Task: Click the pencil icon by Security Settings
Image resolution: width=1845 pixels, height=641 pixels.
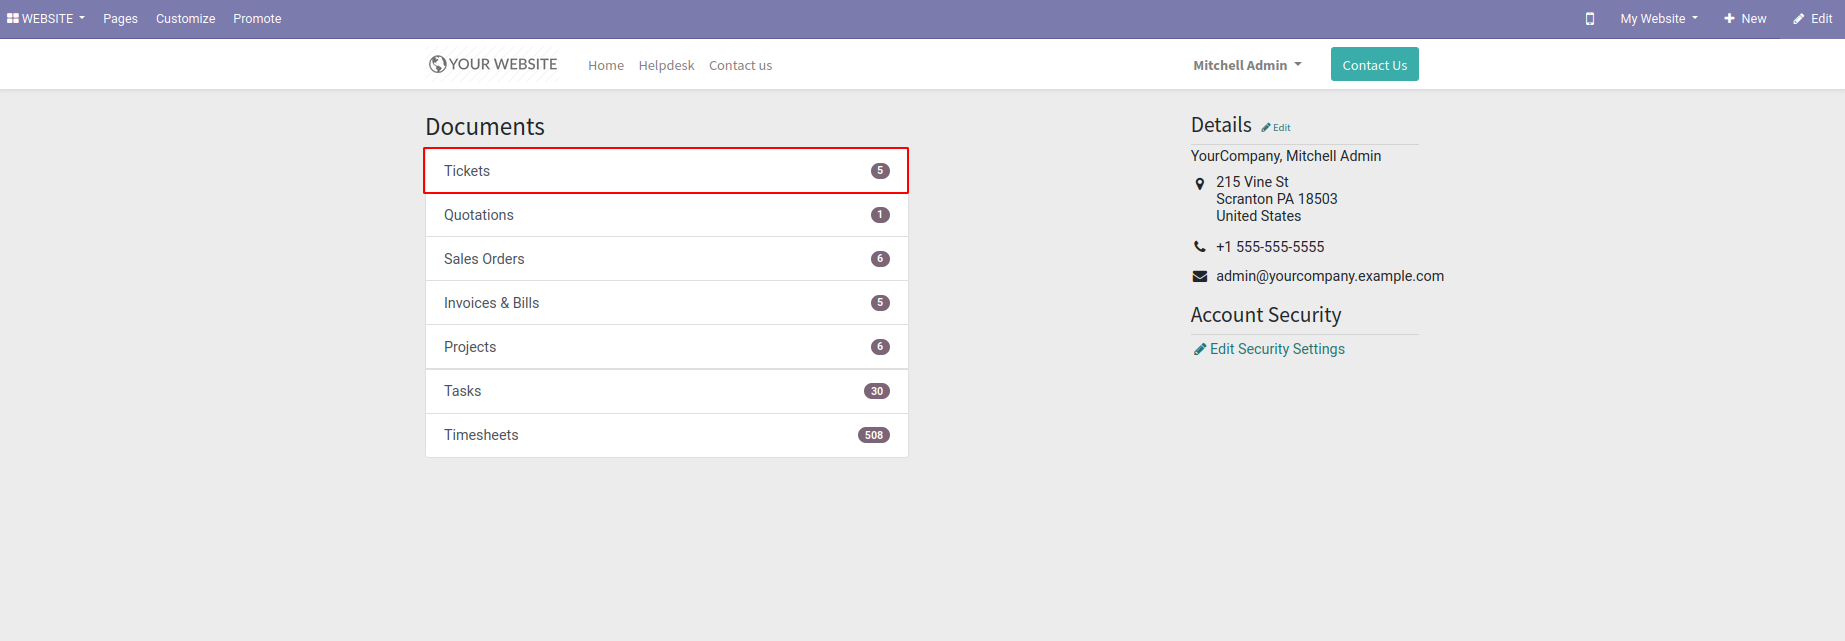Action: point(1200,349)
